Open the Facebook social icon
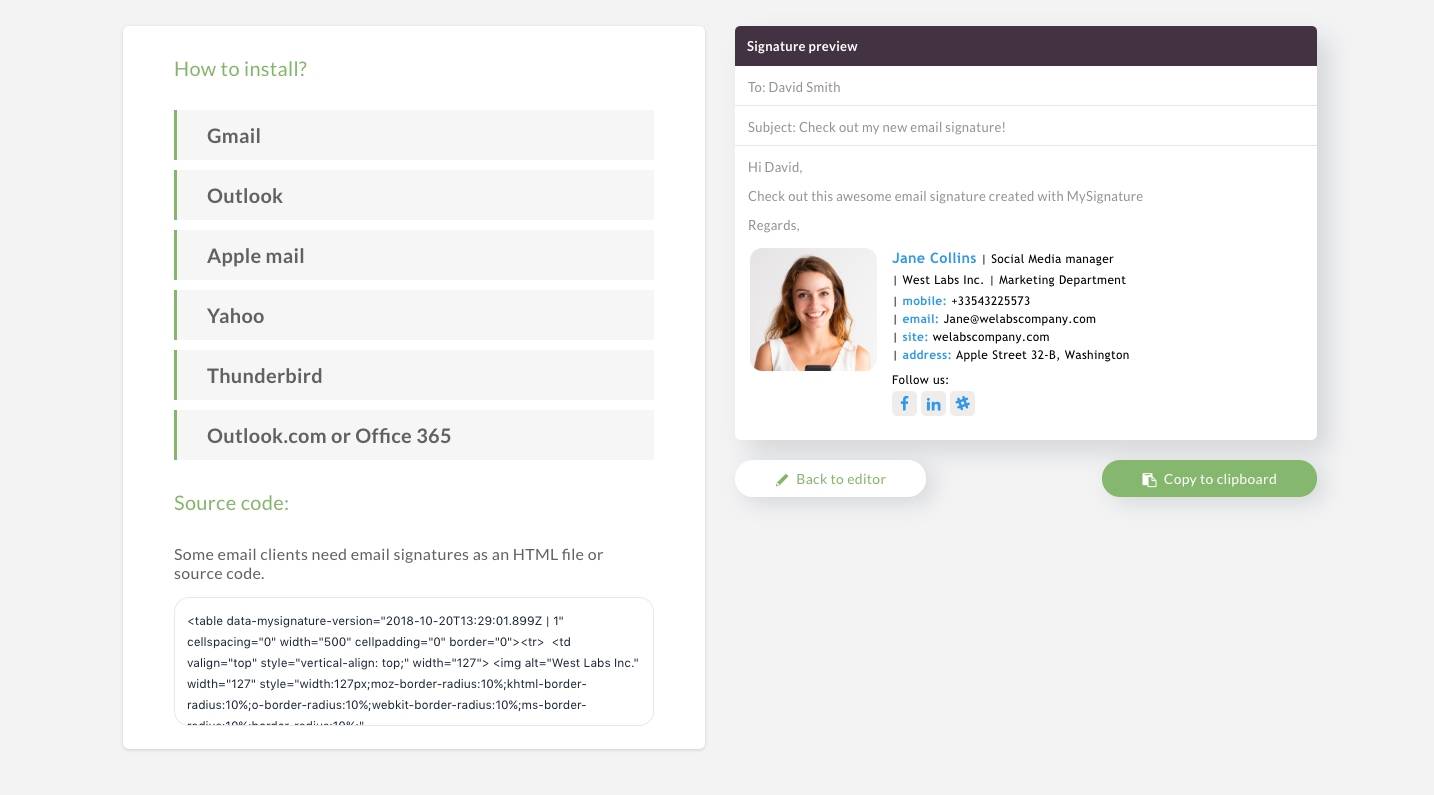Viewport: 1434px width, 795px height. tap(904, 403)
